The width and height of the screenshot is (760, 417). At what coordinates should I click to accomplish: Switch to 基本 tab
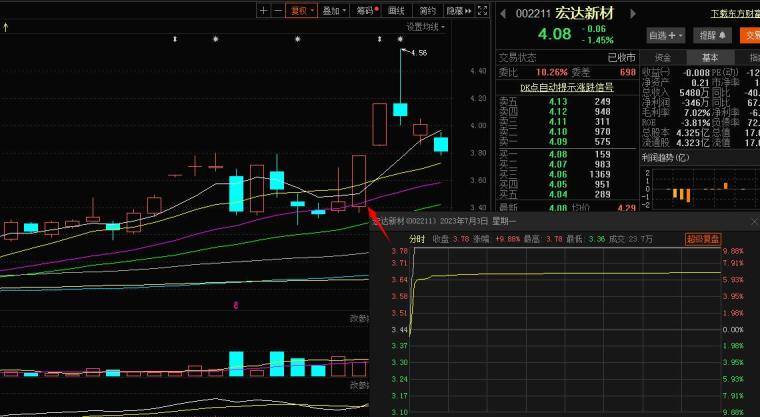point(710,58)
